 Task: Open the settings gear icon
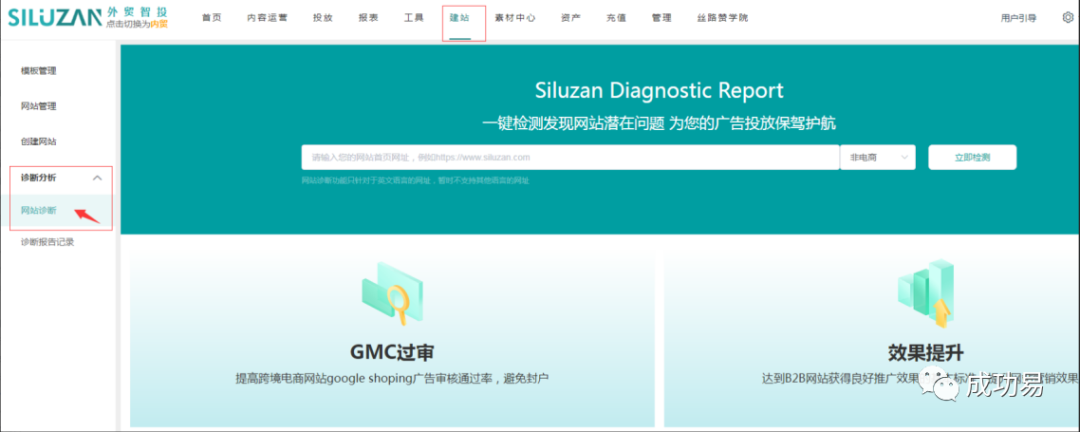(x=1068, y=18)
